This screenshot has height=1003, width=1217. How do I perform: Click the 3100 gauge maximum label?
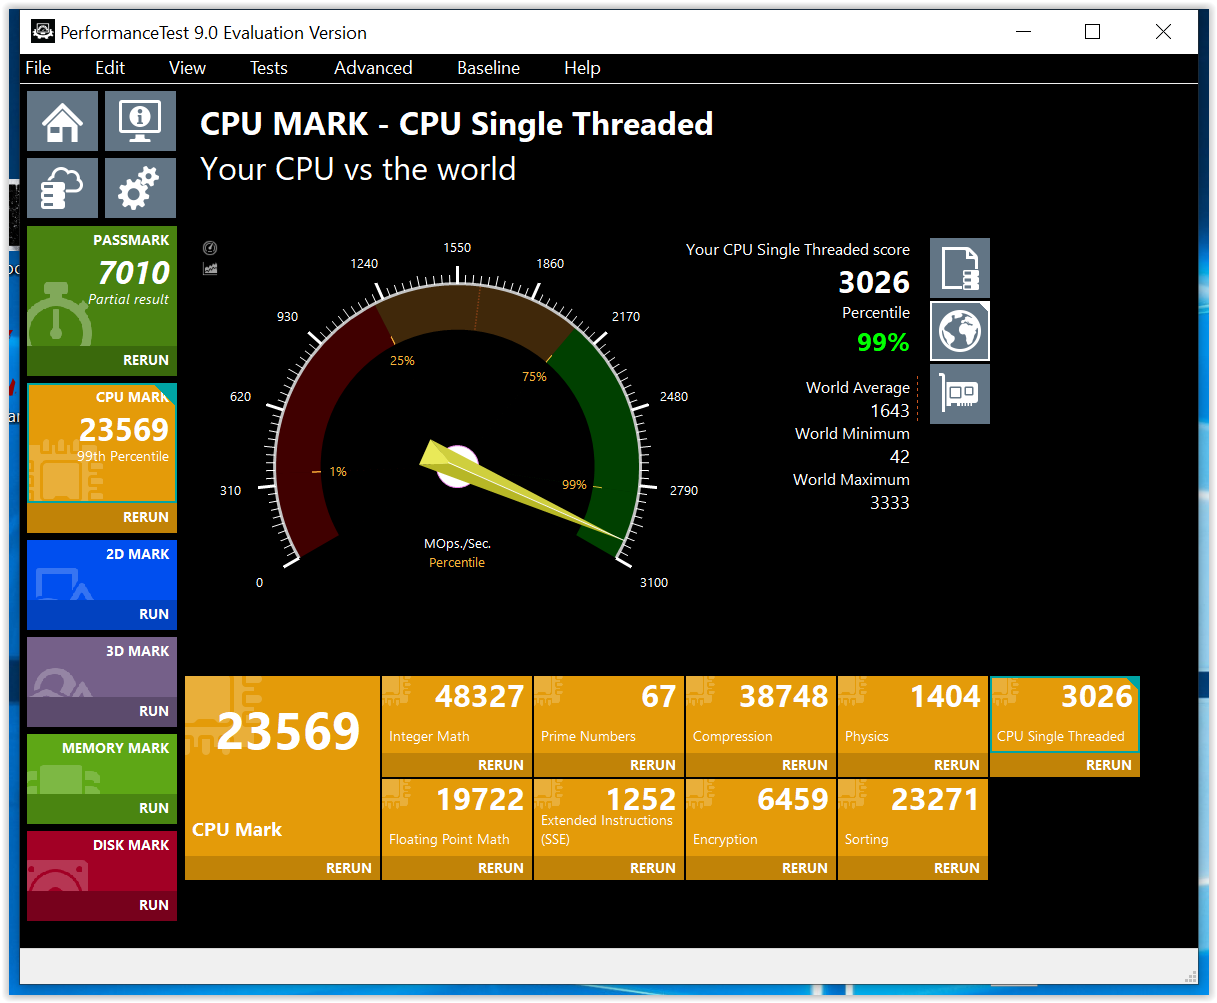click(654, 583)
